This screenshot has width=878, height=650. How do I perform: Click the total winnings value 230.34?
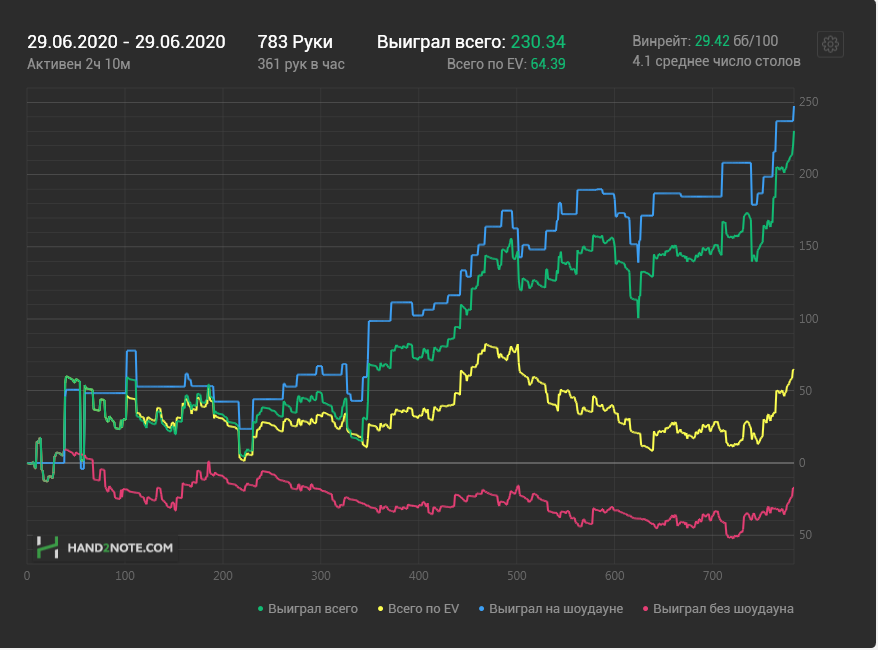click(538, 42)
